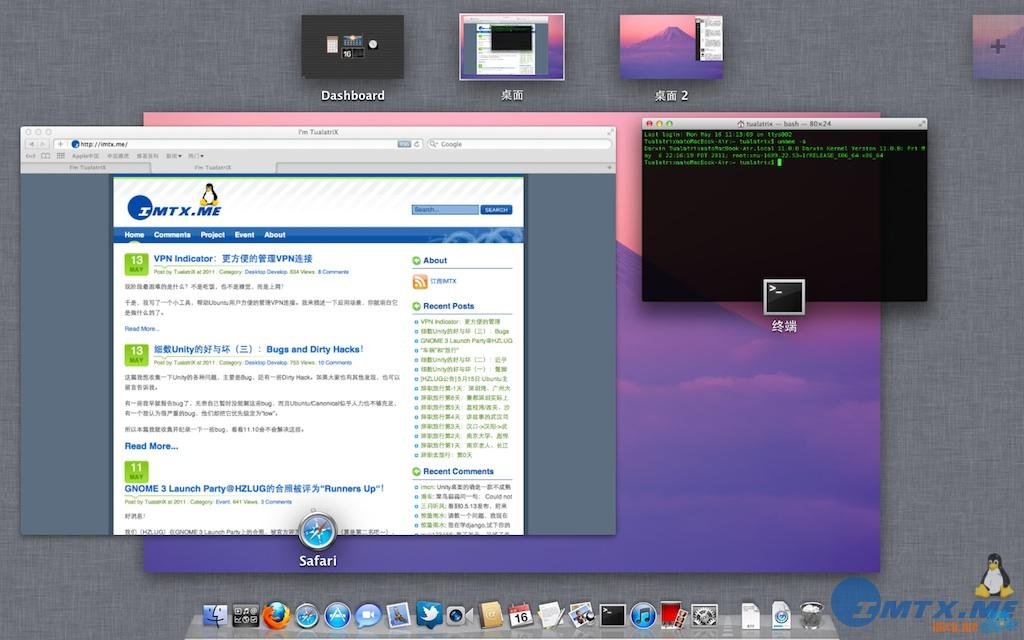Click the 8 Comments link under the VPN post
The height and width of the screenshot is (640, 1024).
point(334,272)
